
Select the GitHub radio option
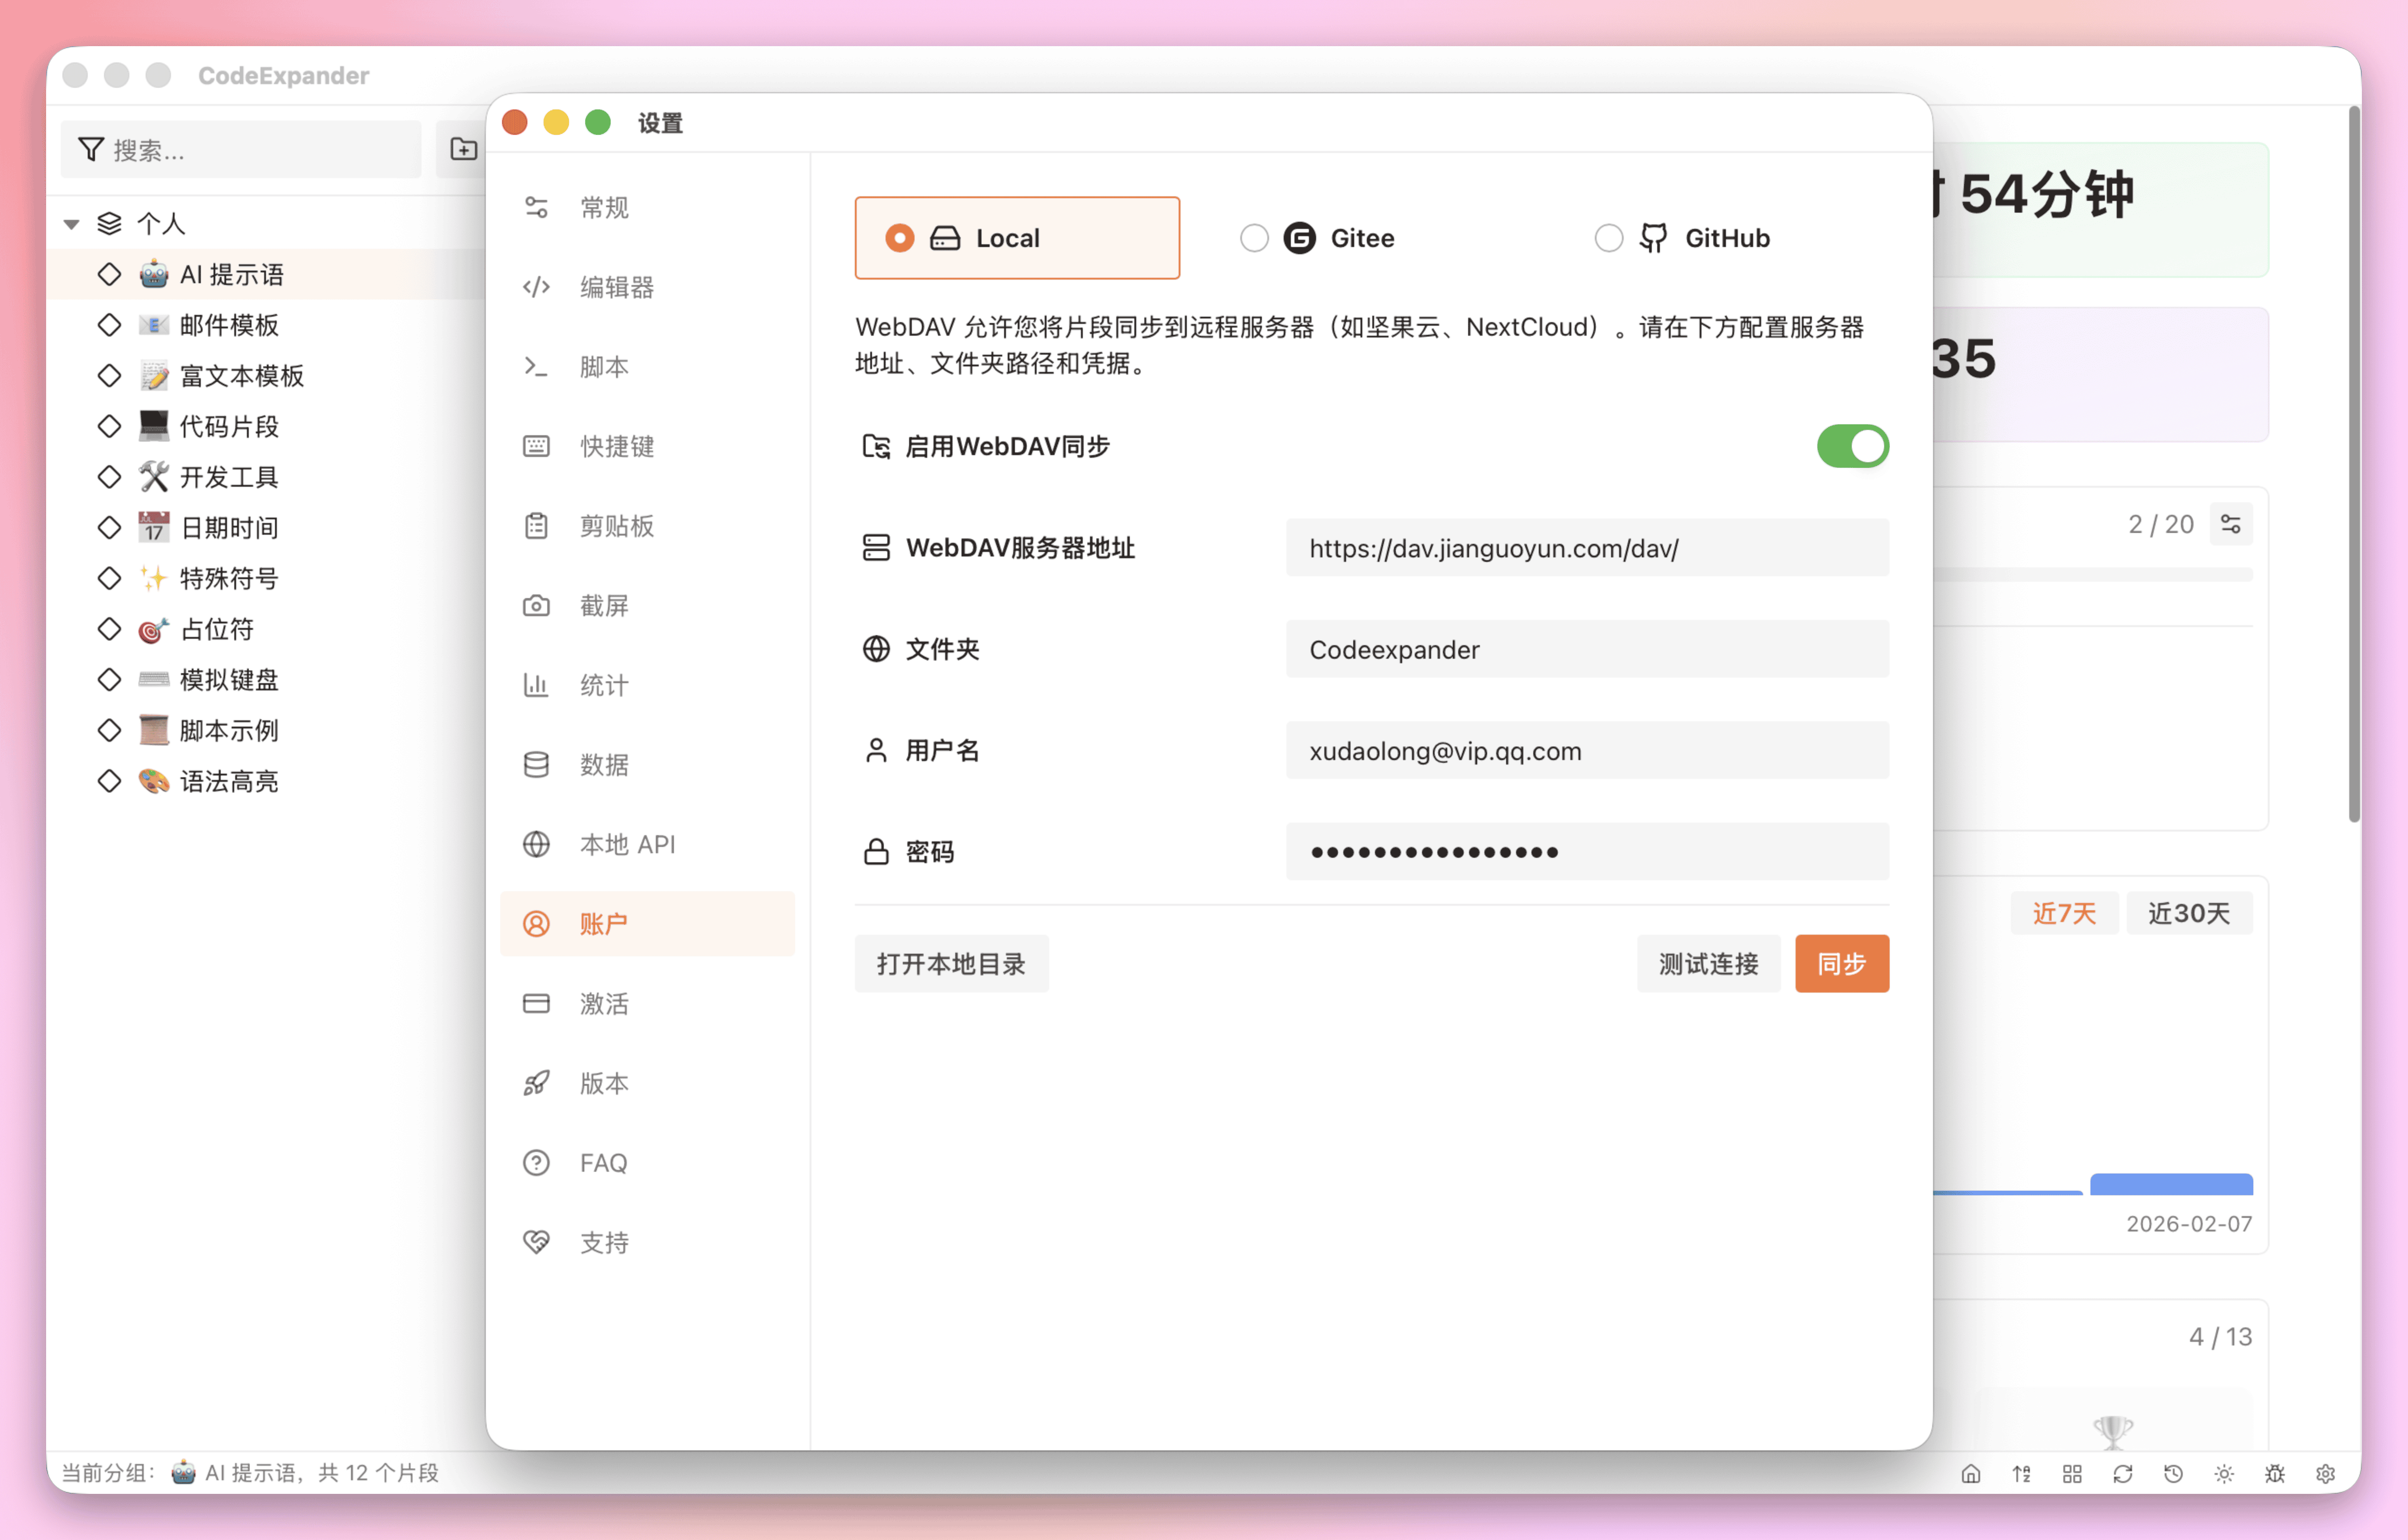tap(1608, 238)
